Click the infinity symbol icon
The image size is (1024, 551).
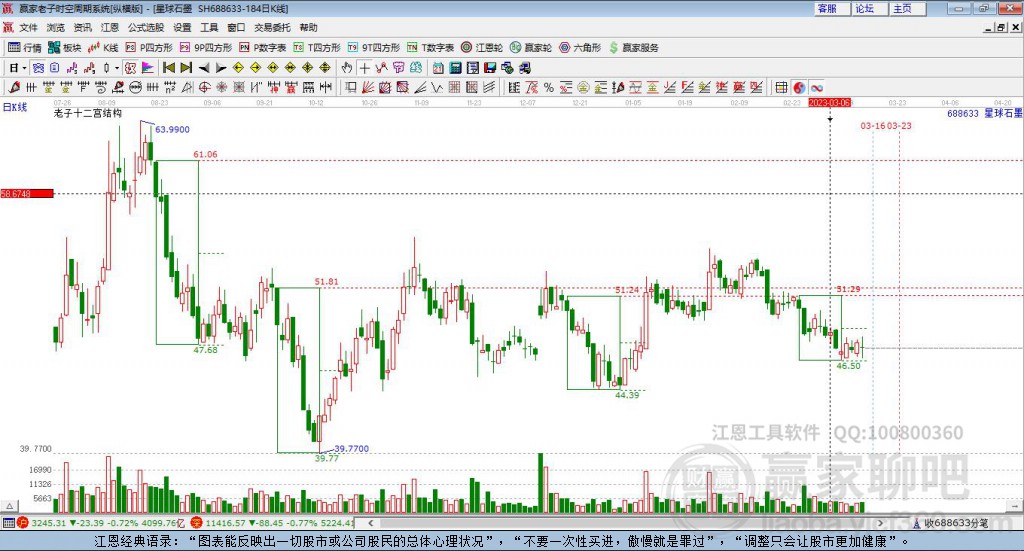tap(817, 87)
